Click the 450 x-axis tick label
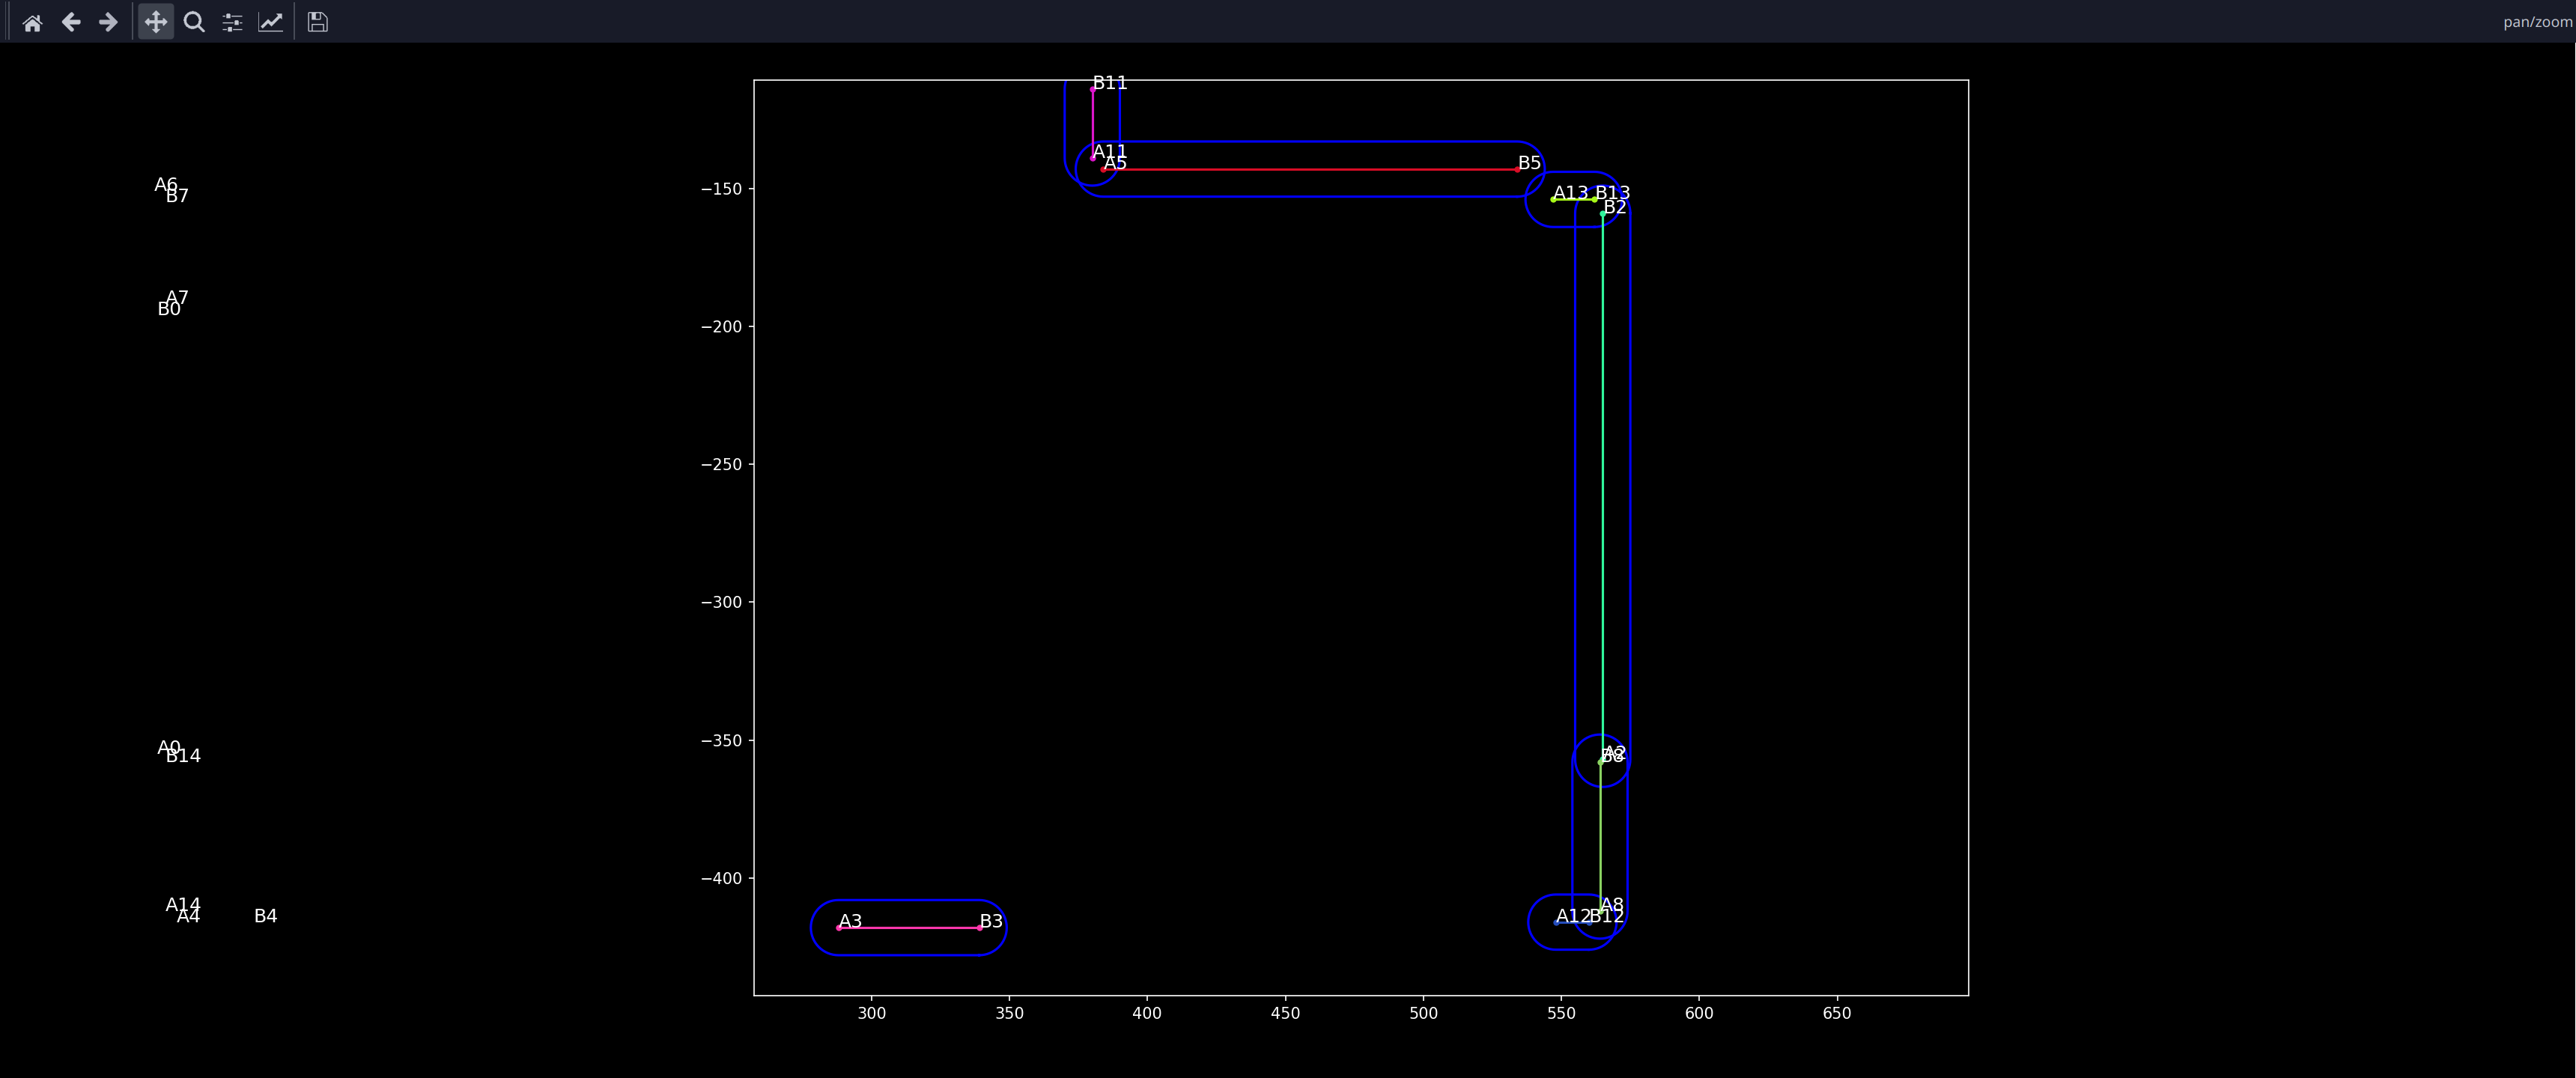 (1285, 1013)
